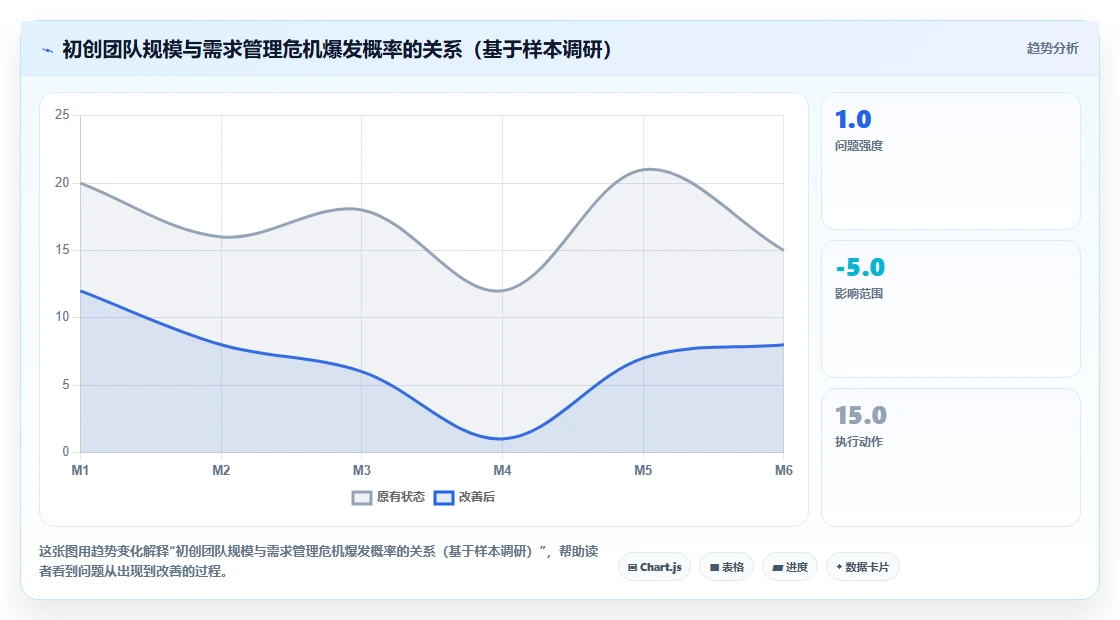Click the 15 y-axis value
The image size is (1120, 620).
point(62,250)
